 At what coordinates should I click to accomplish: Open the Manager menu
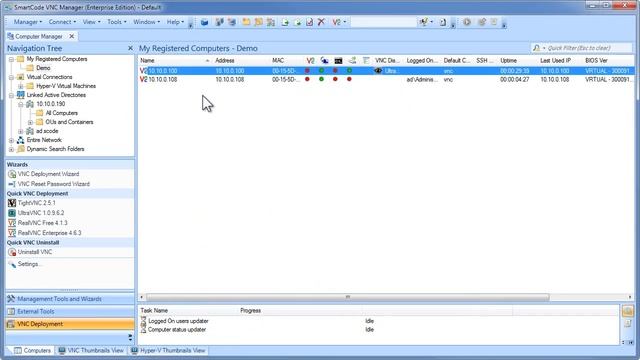tap(27, 22)
